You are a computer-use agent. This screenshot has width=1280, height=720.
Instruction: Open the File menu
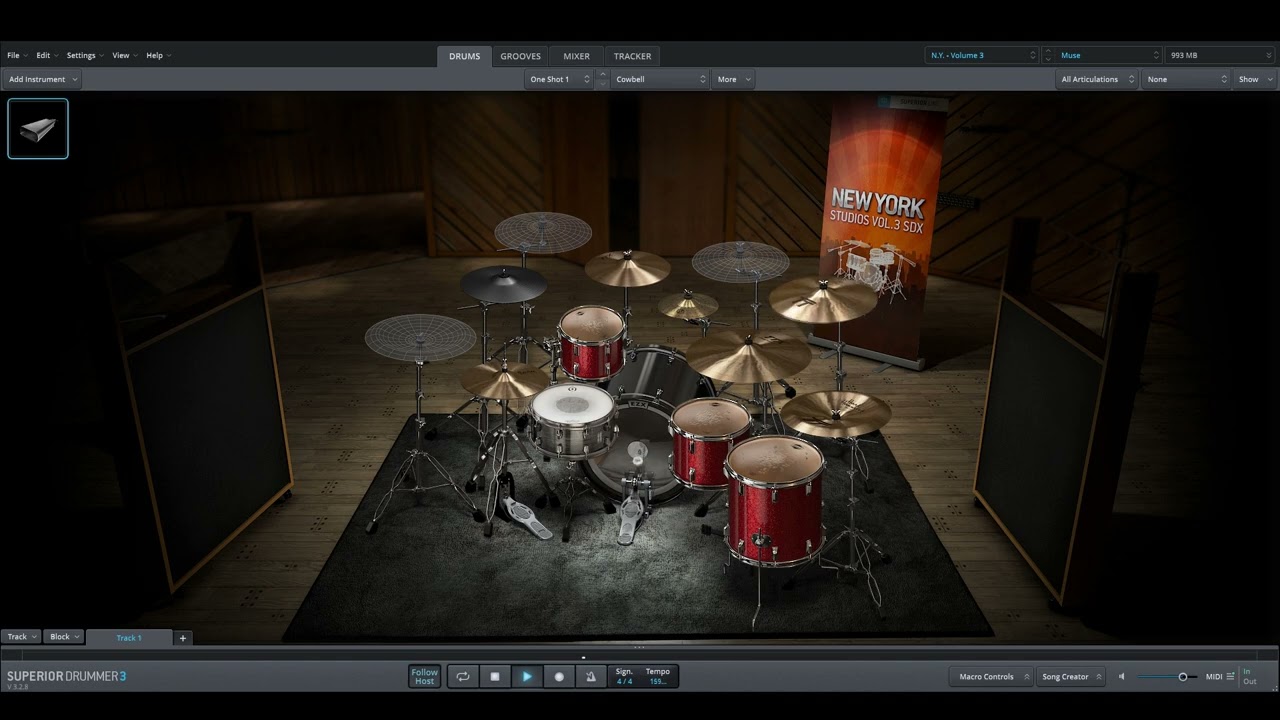pos(16,55)
